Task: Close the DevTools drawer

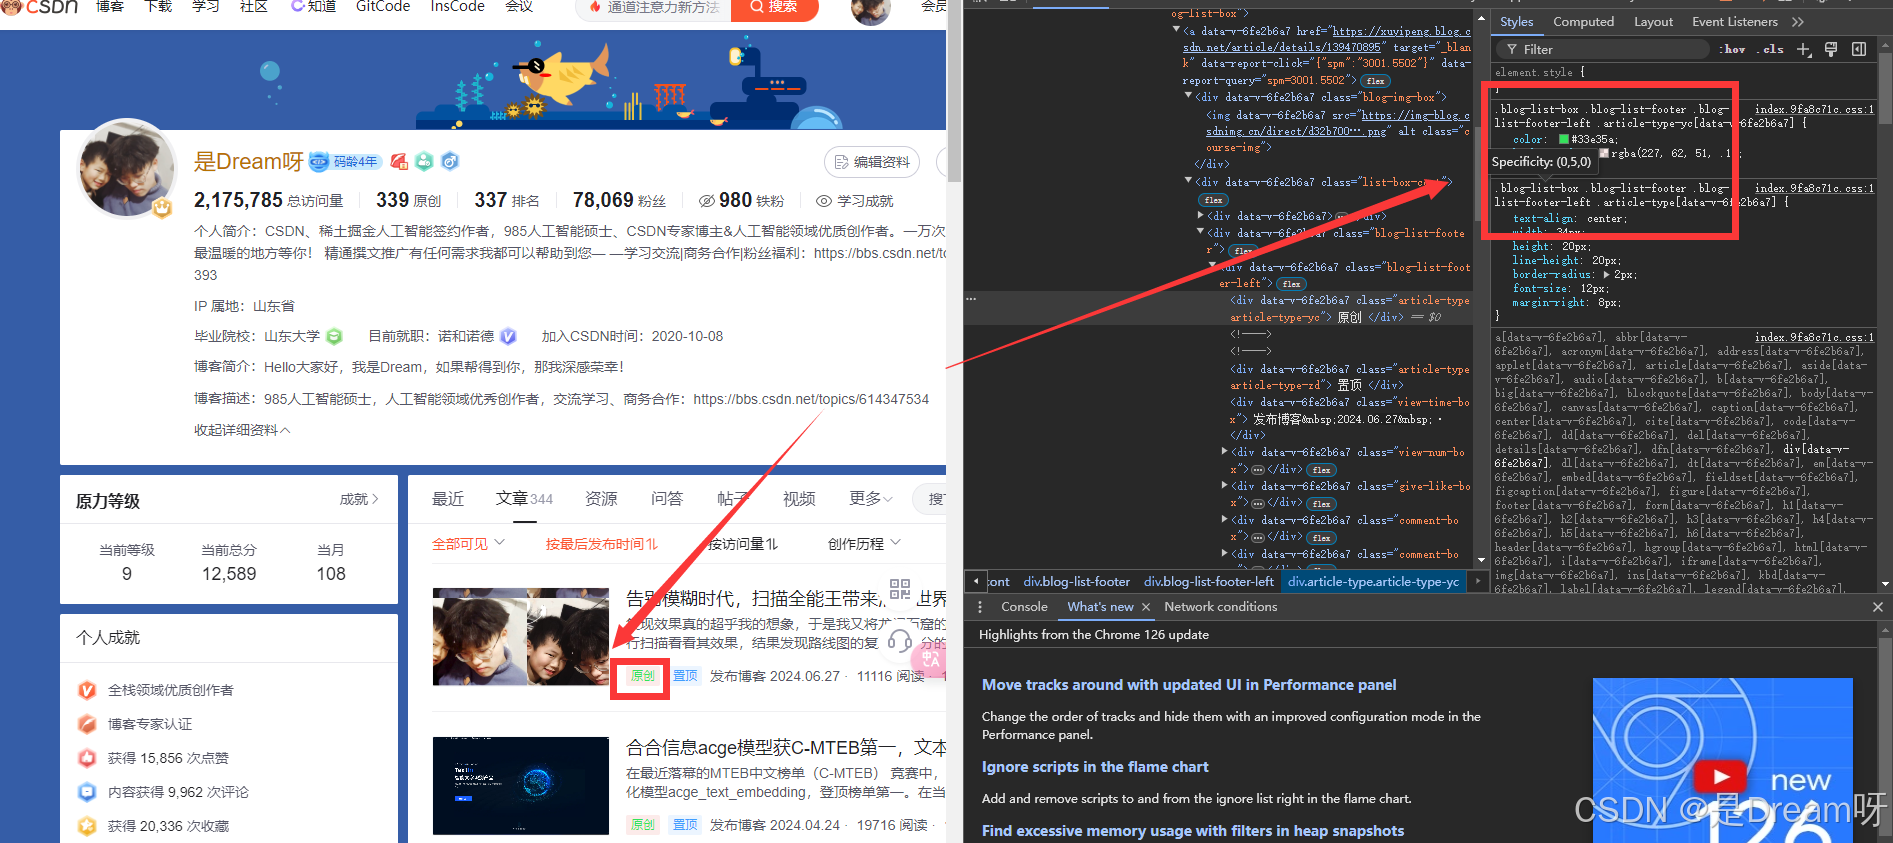Action: (1877, 607)
